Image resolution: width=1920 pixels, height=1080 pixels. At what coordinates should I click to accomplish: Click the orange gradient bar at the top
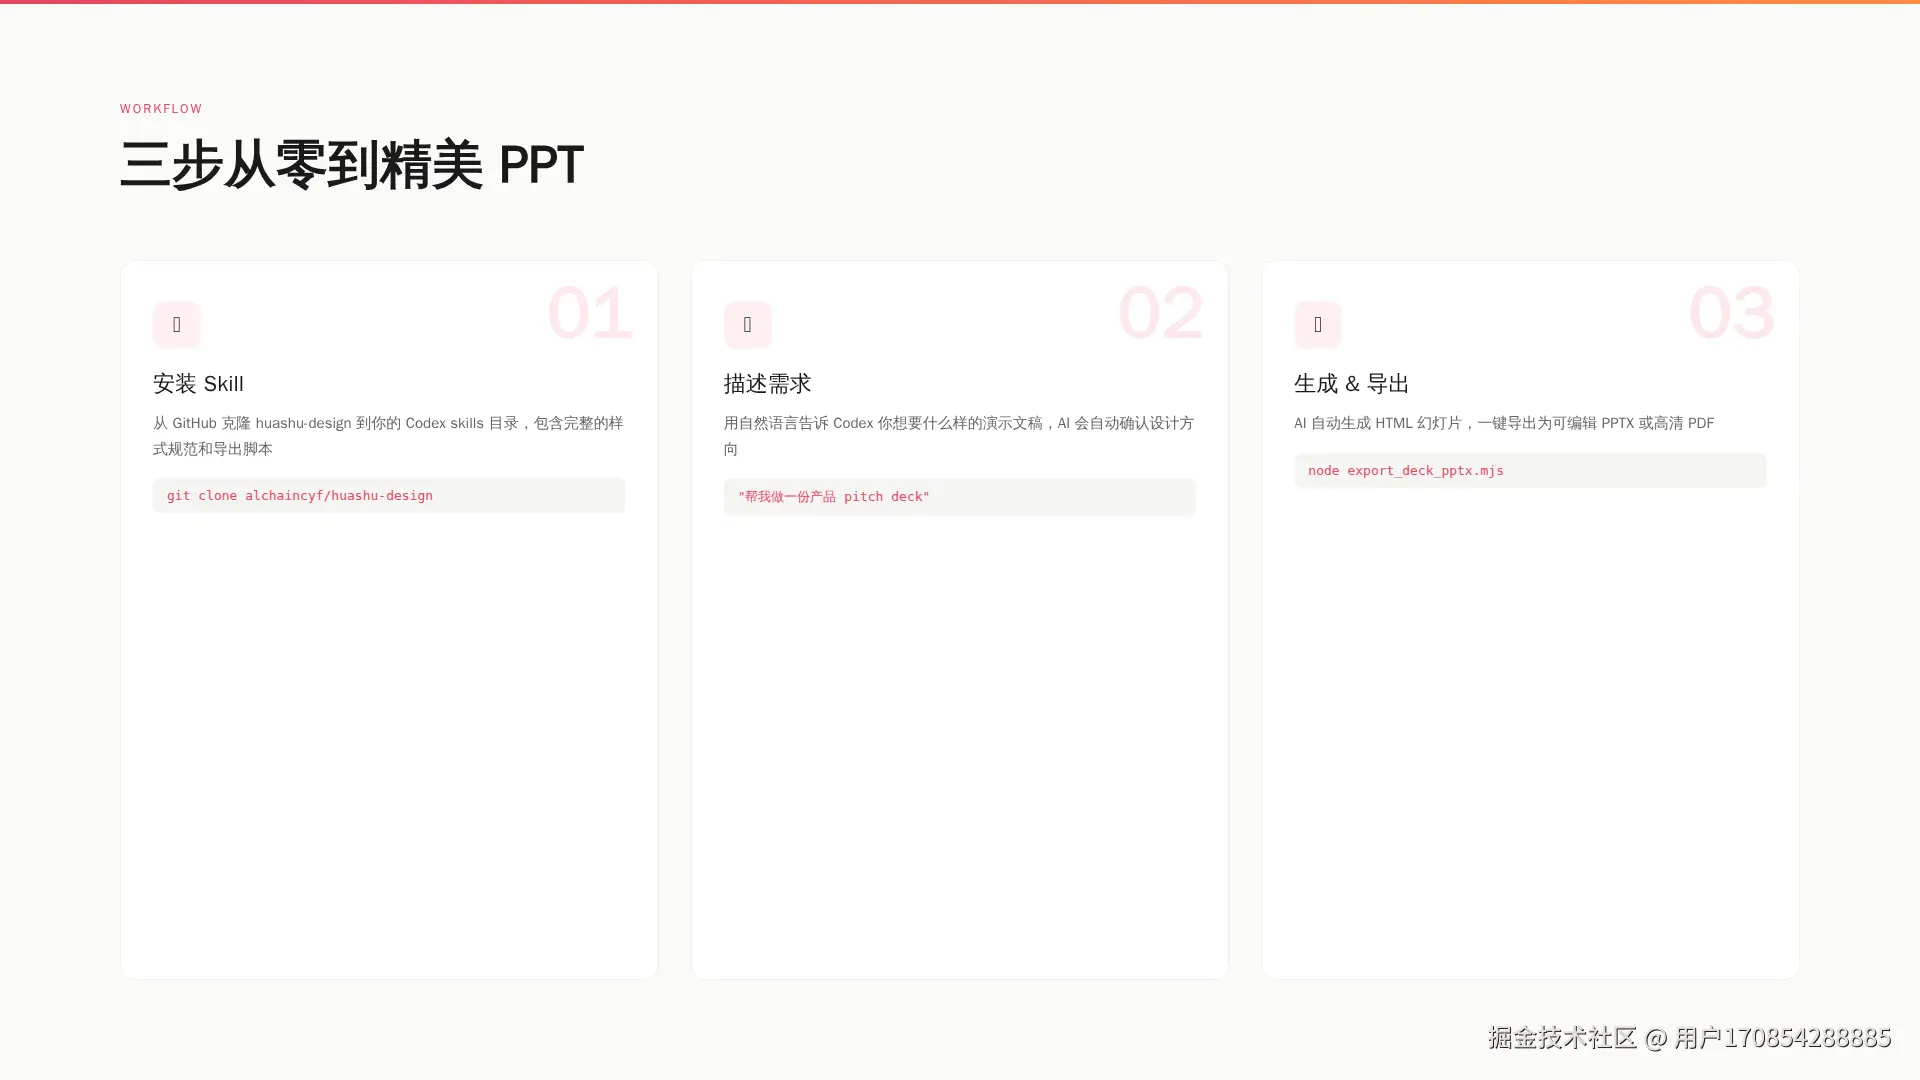tap(960, 2)
